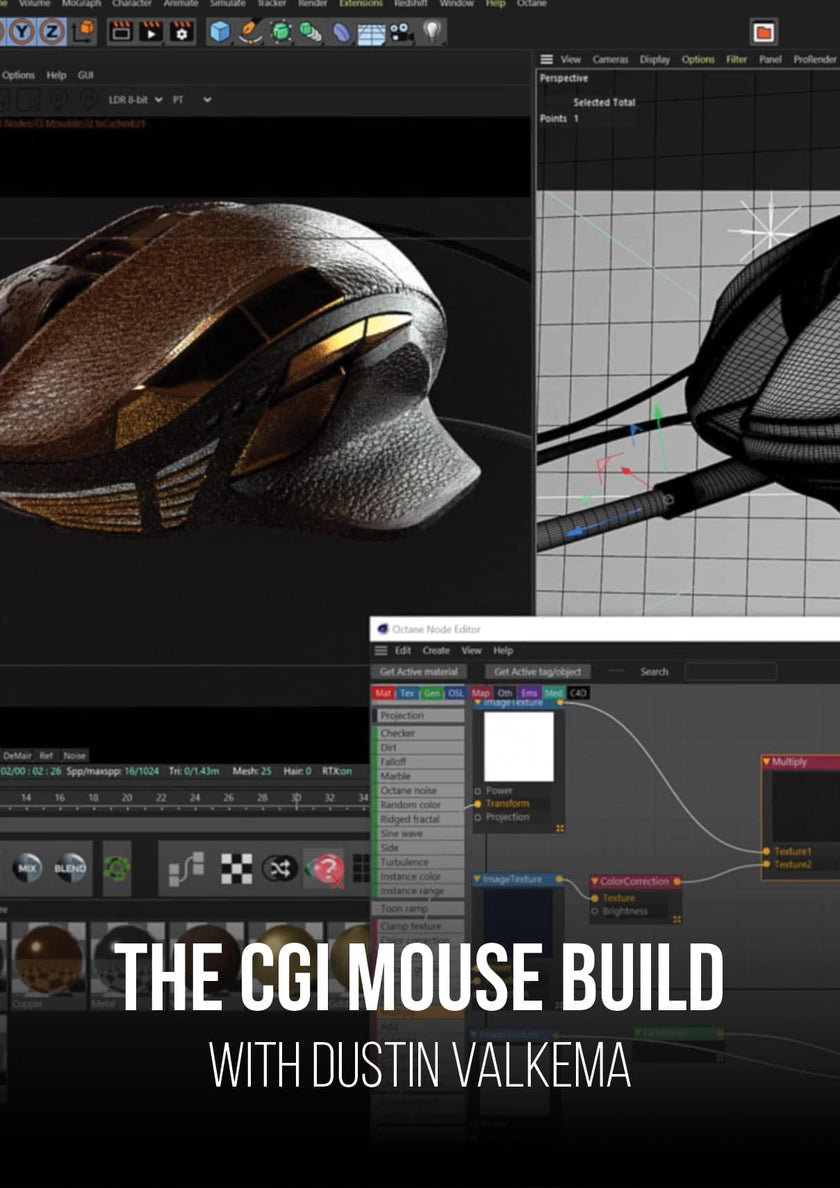Click Get Active material button
The image size is (840, 1188).
pos(419,672)
